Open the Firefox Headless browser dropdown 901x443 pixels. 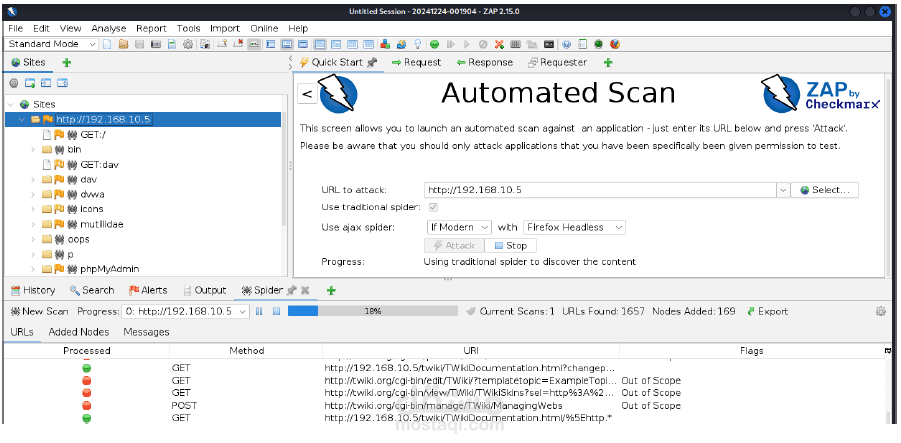pyautogui.click(x=573, y=228)
